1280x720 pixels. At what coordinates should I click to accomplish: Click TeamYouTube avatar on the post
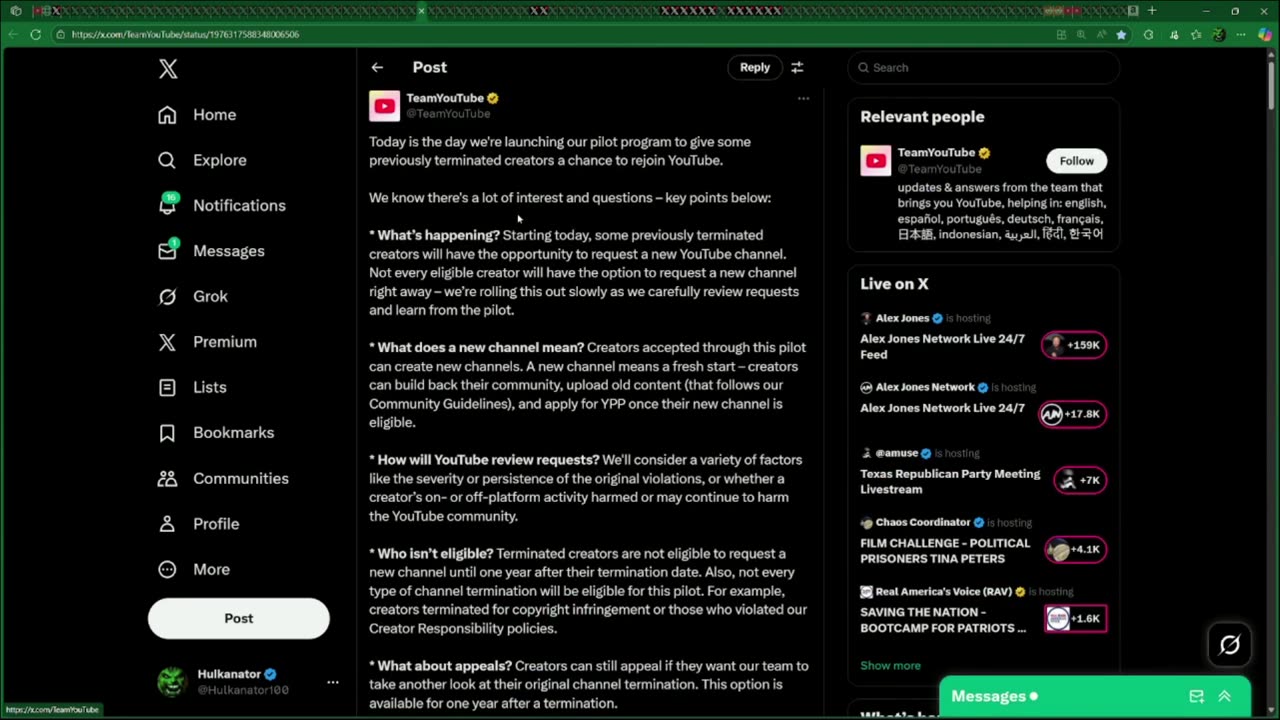[384, 106]
